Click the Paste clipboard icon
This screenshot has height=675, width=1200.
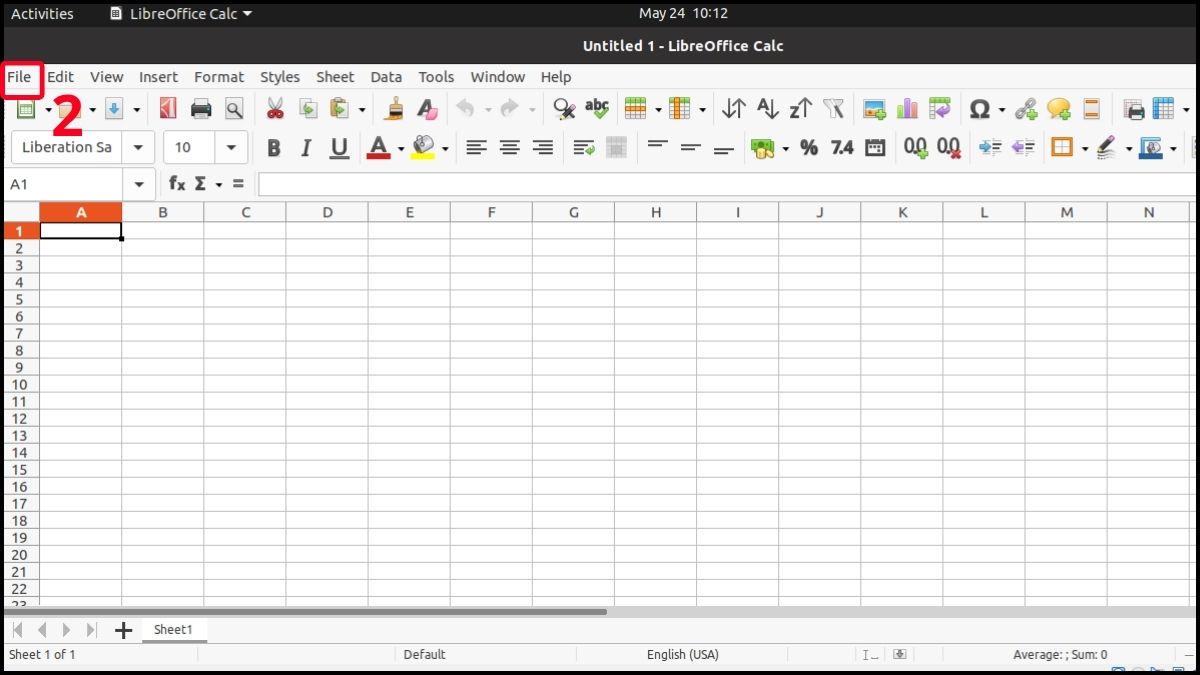point(340,108)
